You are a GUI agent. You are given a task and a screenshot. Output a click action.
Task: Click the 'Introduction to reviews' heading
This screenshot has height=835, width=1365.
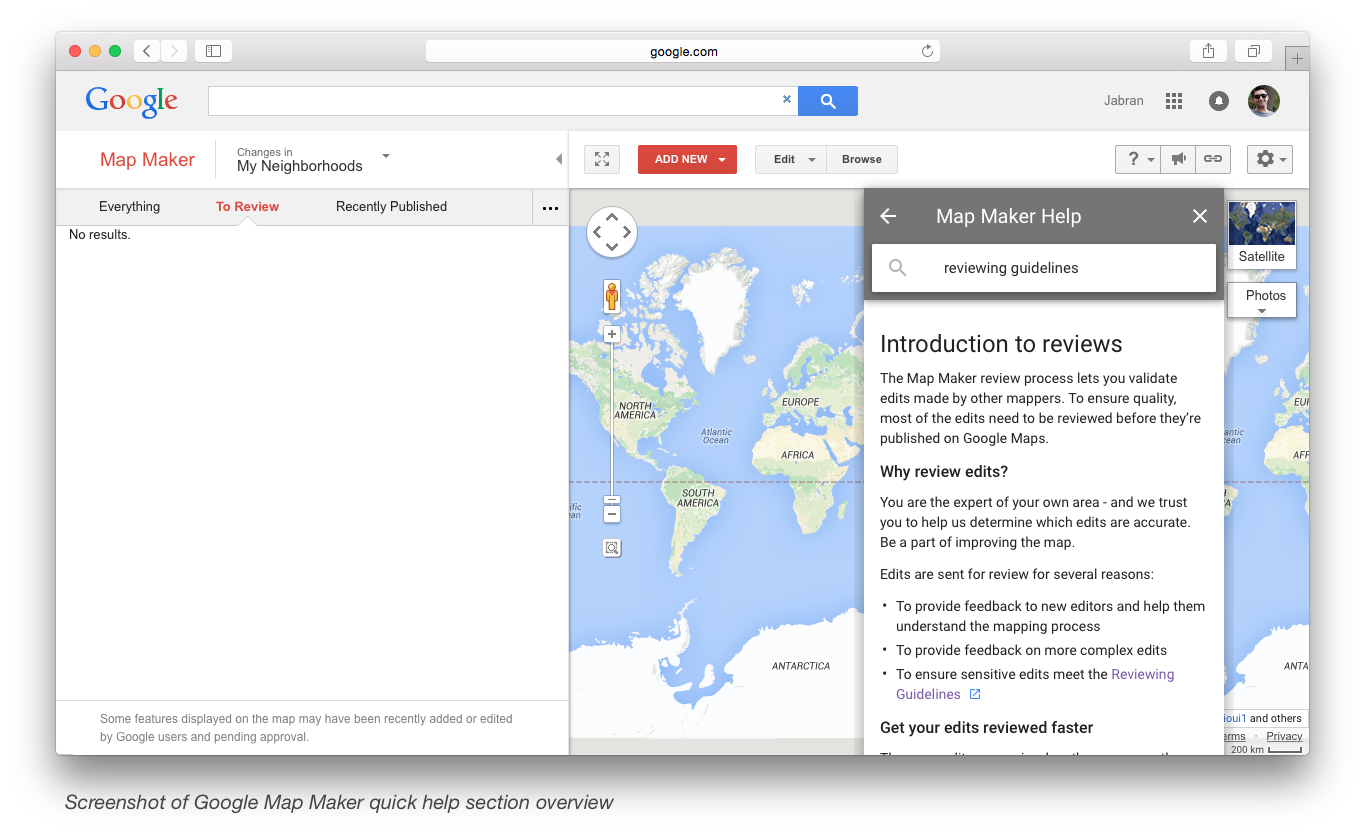[x=1001, y=344]
